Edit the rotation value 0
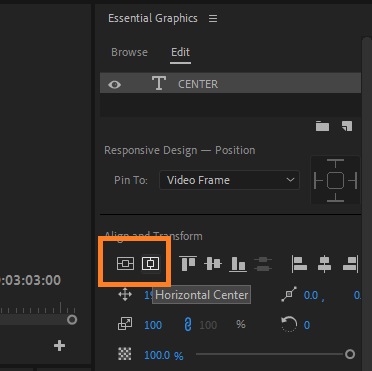This screenshot has width=372, height=371. [x=307, y=325]
